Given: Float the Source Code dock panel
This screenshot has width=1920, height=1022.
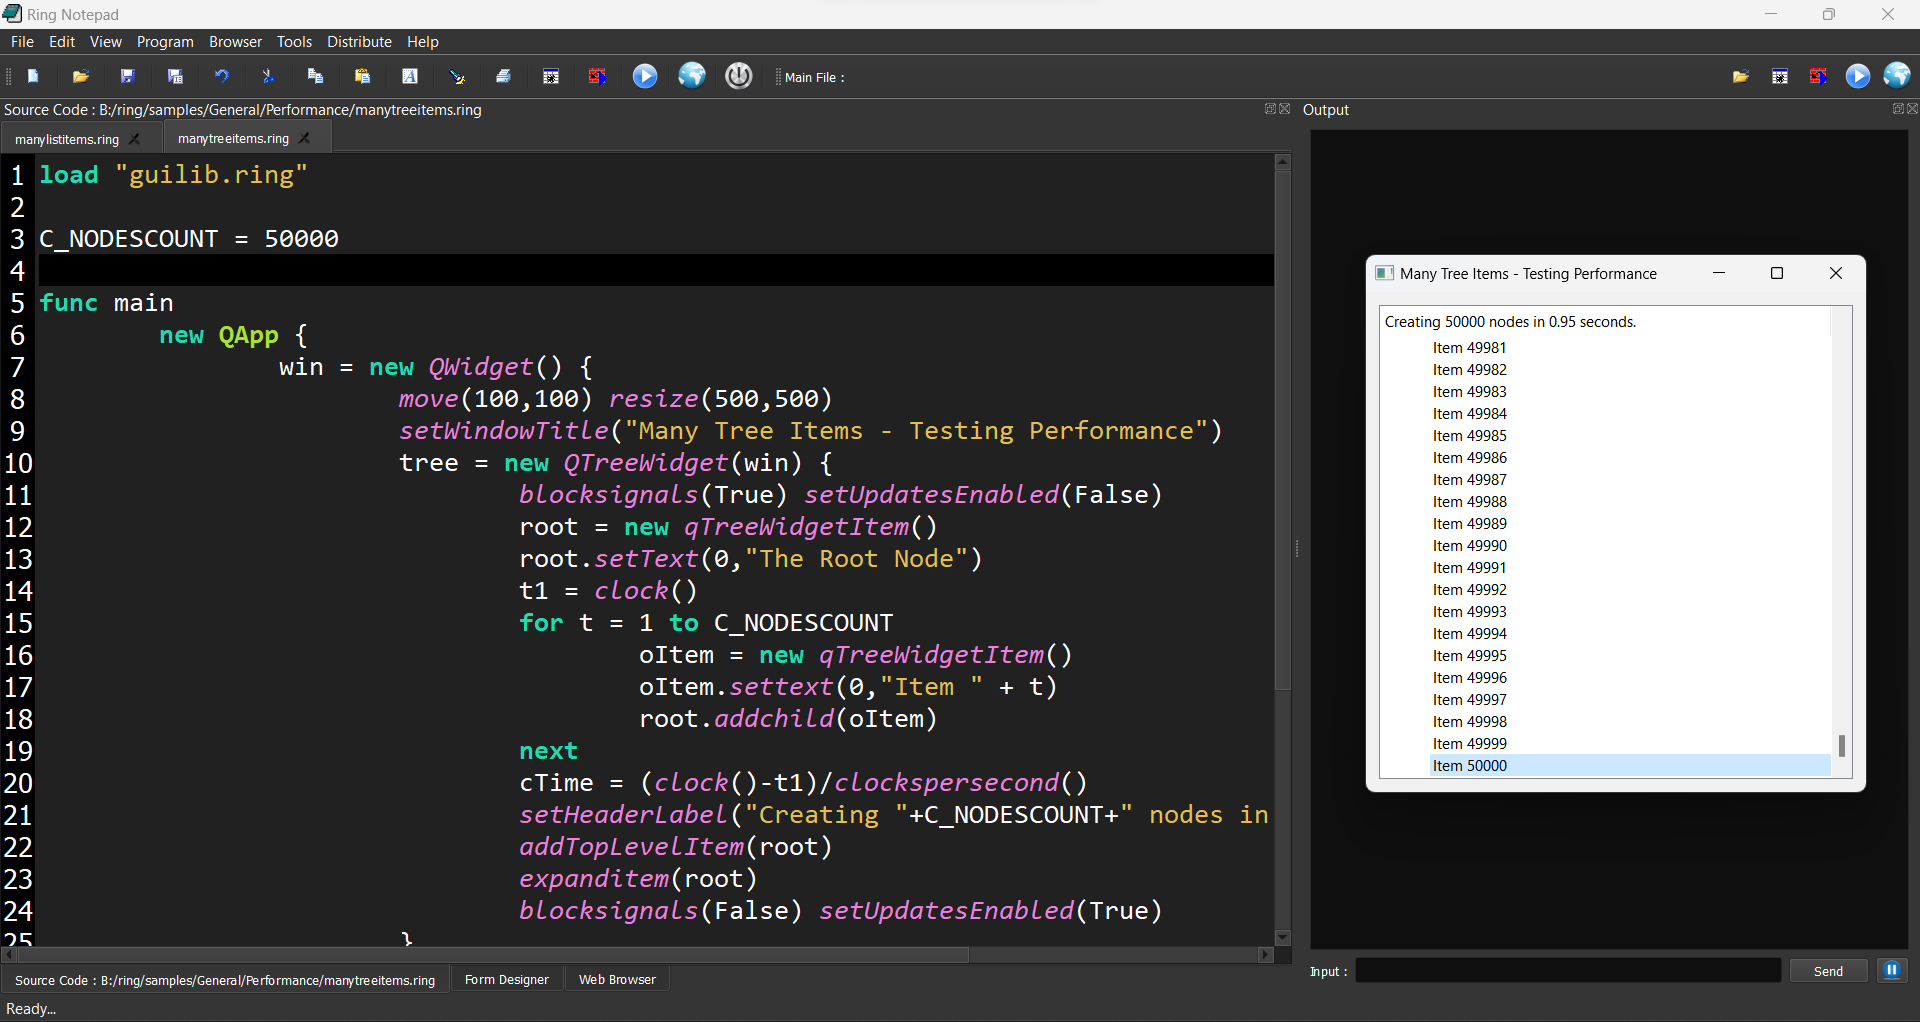Looking at the screenshot, I should click(x=1270, y=109).
